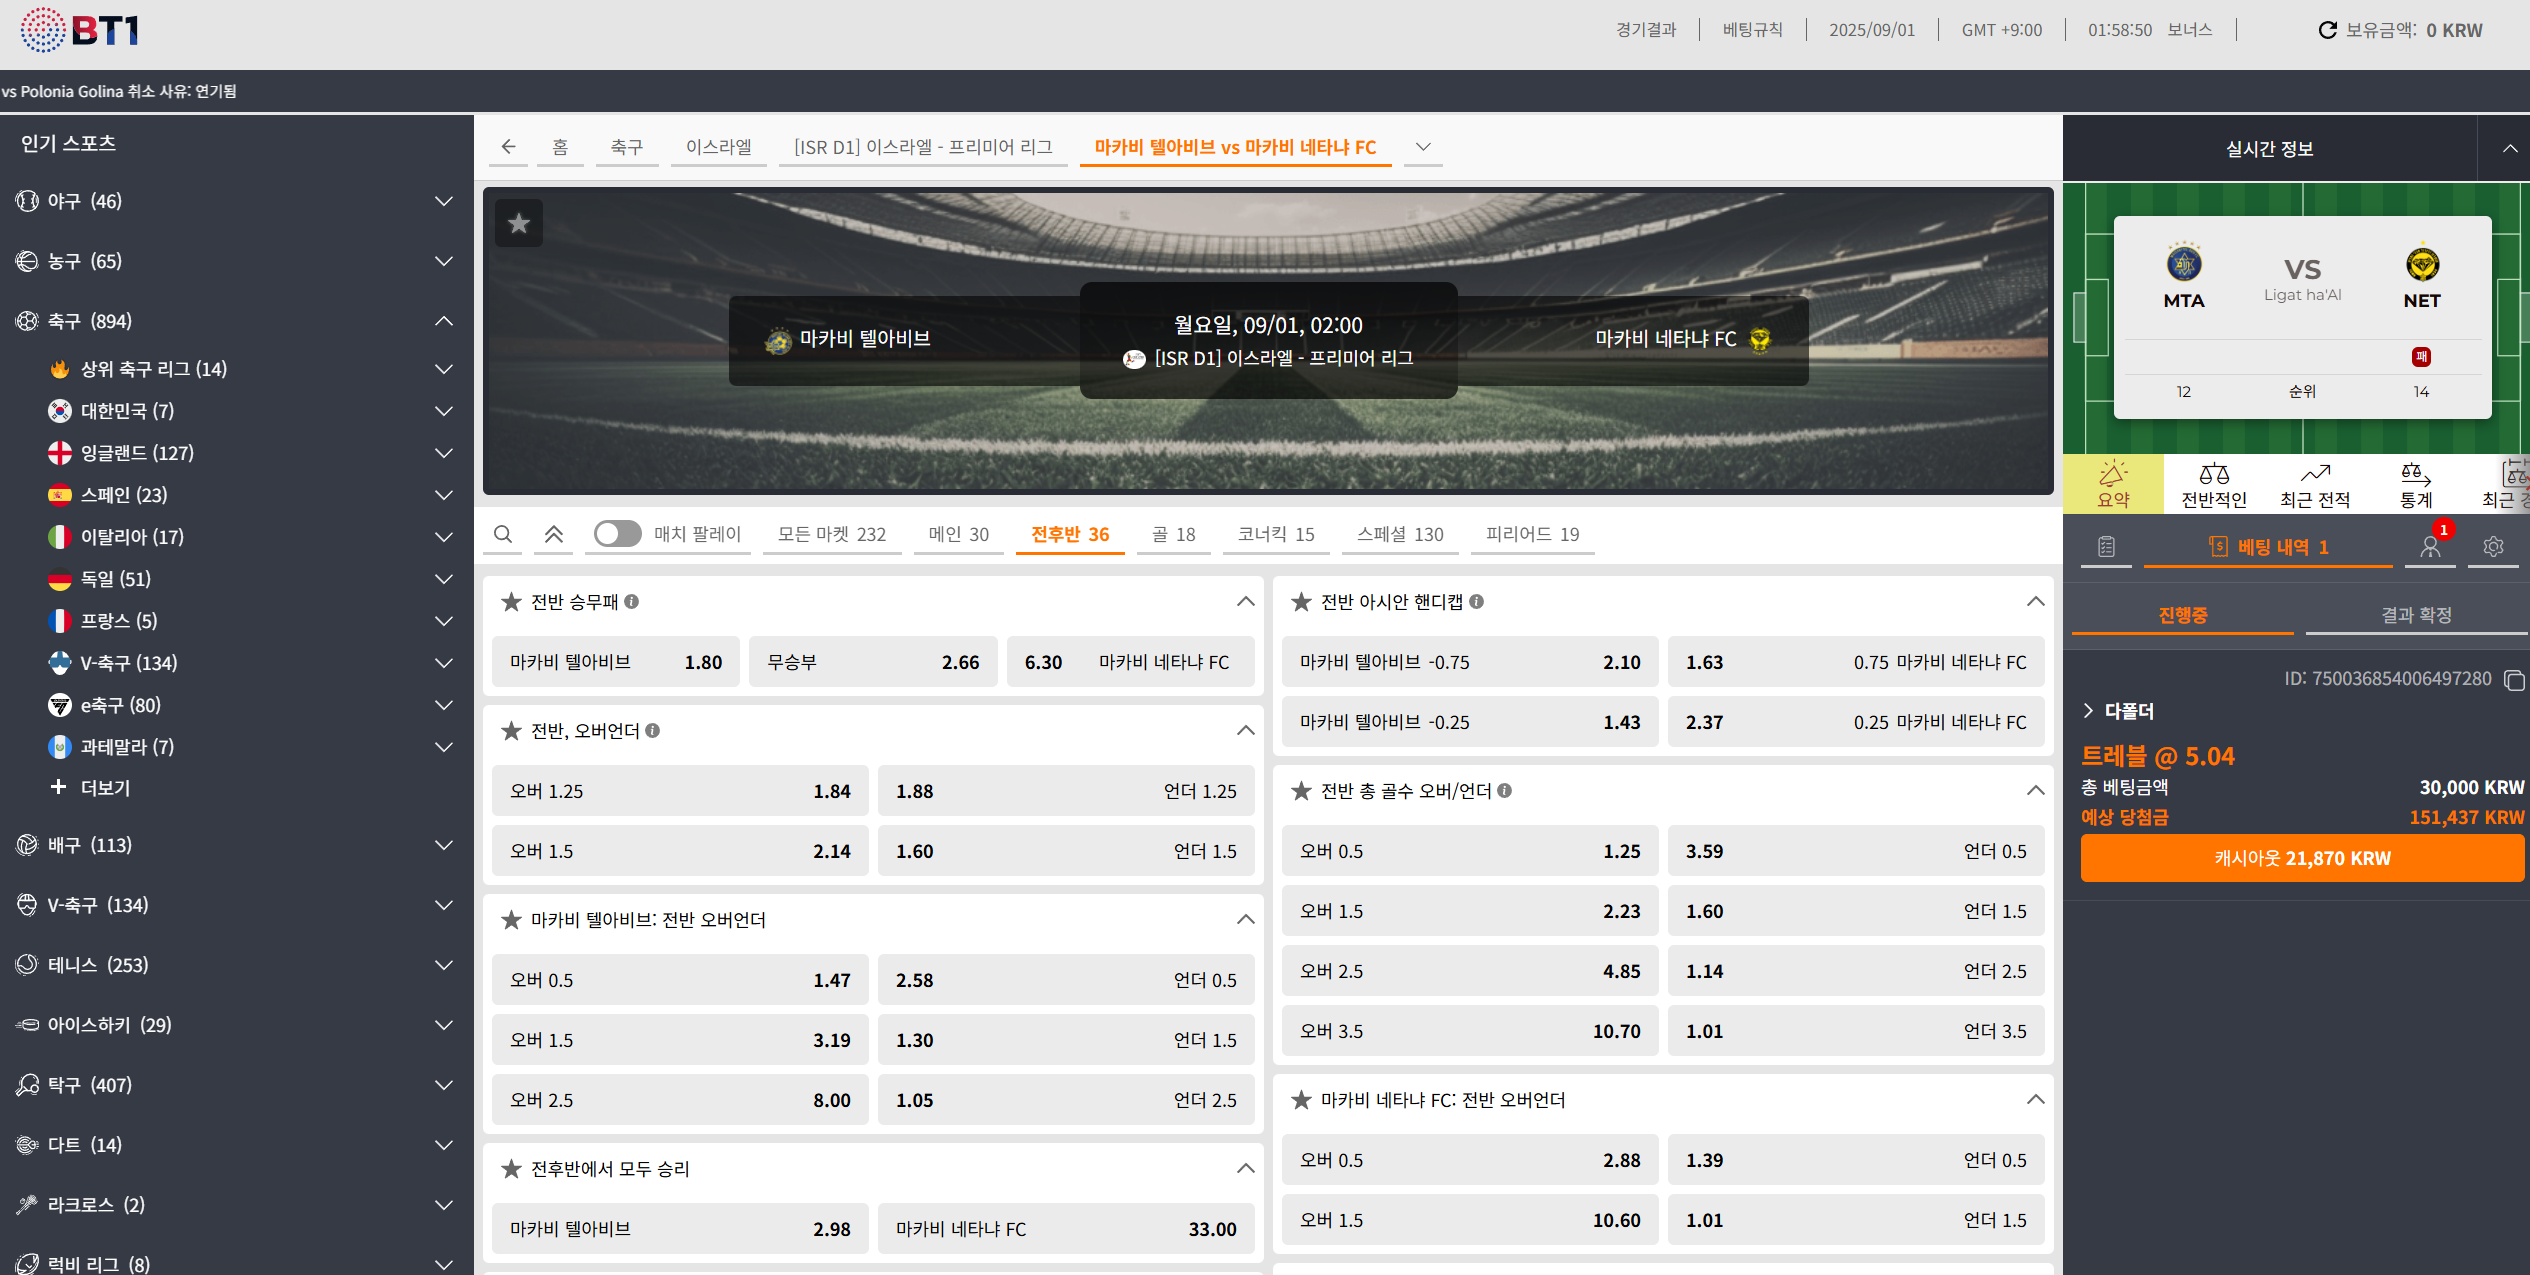Open user profile icon with notification badge
This screenshot has width=2530, height=1275.
tap(2430, 546)
